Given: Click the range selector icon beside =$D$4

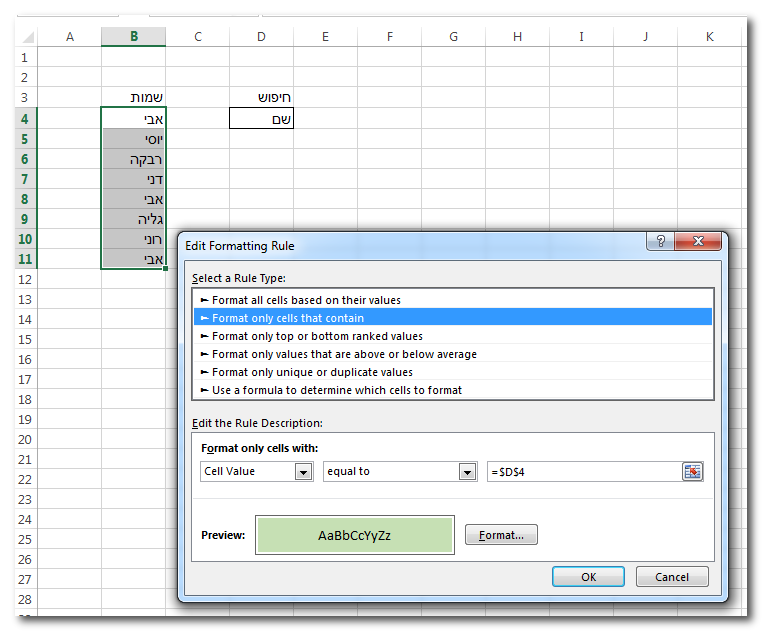Looking at the screenshot, I should pyautogui.click(x=692, y=471).
